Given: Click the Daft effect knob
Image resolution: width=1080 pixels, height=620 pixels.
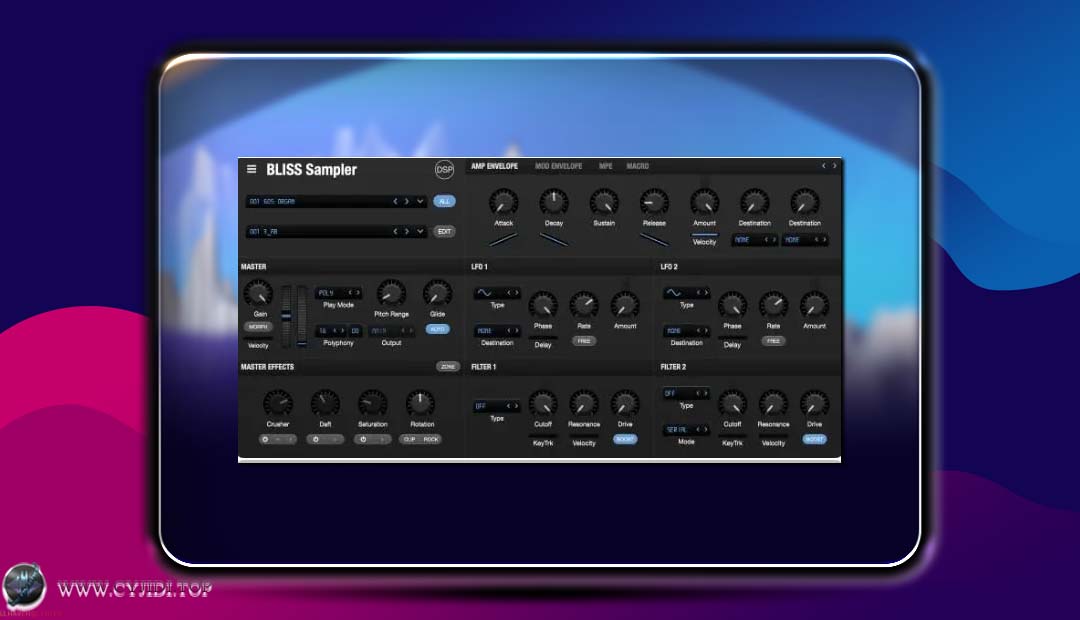Looking at the screenshot, I should [x=325, y=404].
